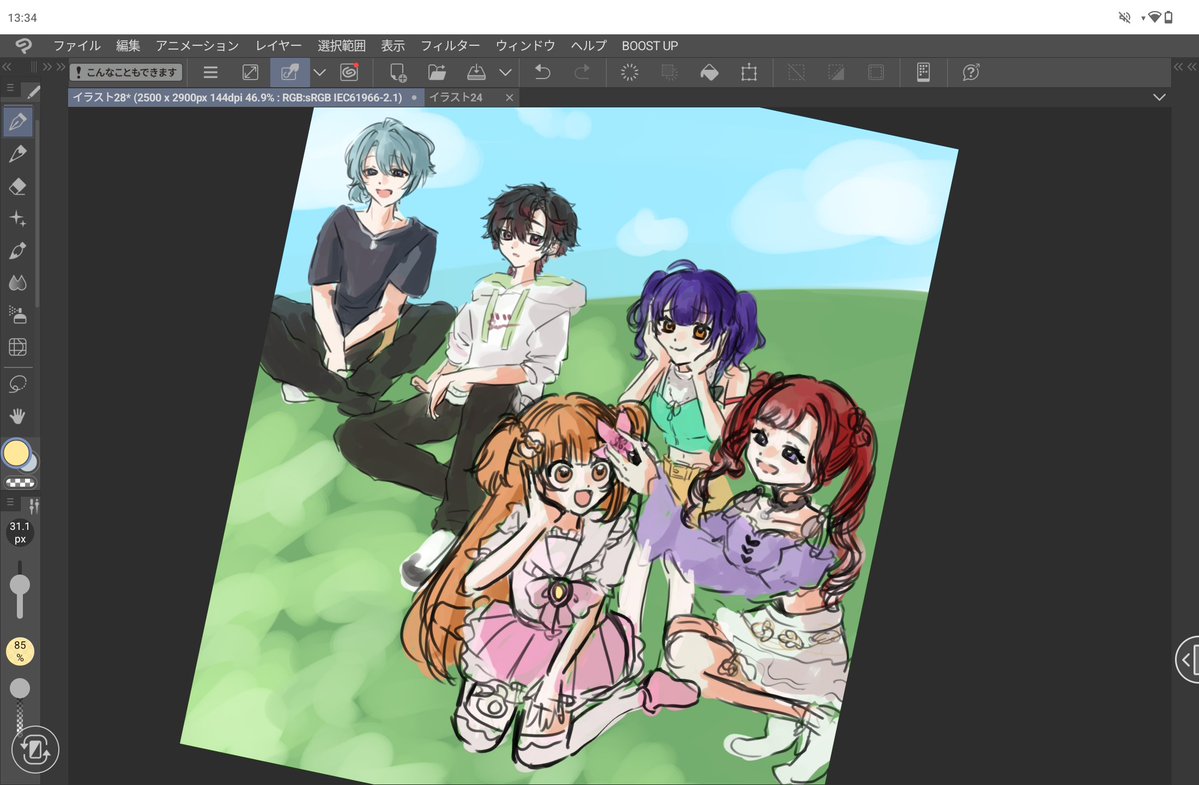Open the 表示 menu
The width and height of the screenshot is (1199, 785).
click(392, 46)
